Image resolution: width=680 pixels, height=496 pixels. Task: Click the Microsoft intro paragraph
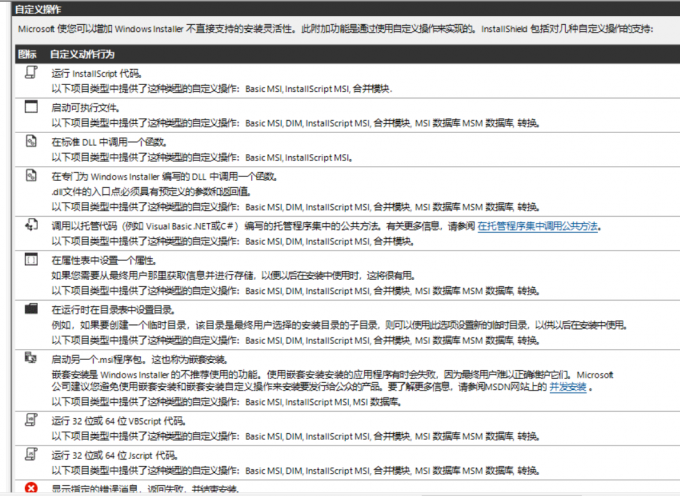click(x=335, y=29)
